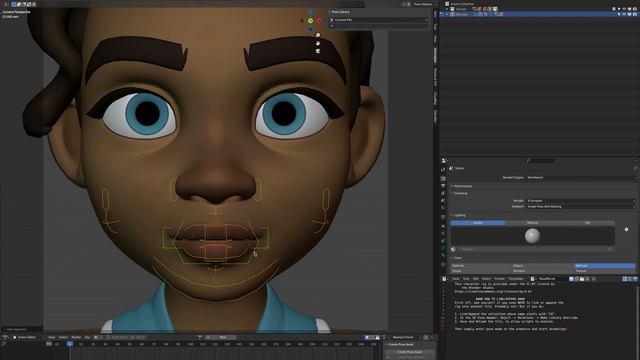The height and width of the screenshot is (360, 640).
Task: Click the studio light rotation slider
Action: (x=536, y=249)
